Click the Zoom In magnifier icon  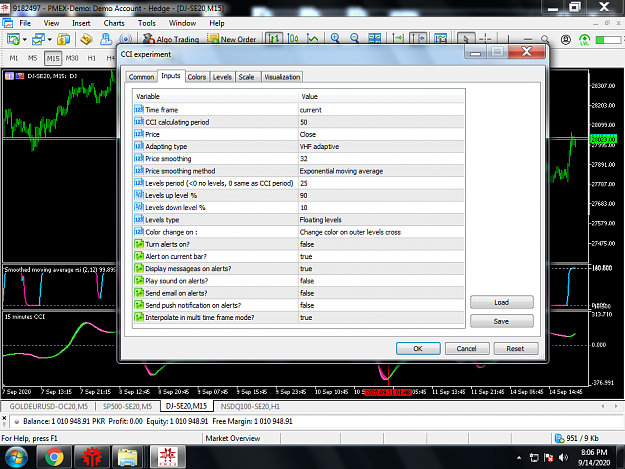pyautogui.click(x=335, y=39)
